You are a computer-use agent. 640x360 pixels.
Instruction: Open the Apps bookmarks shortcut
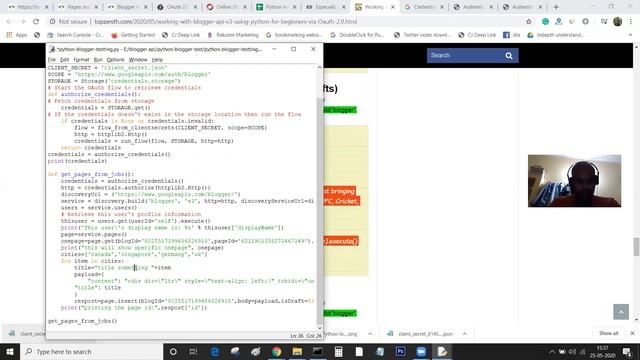pos(17,35)
